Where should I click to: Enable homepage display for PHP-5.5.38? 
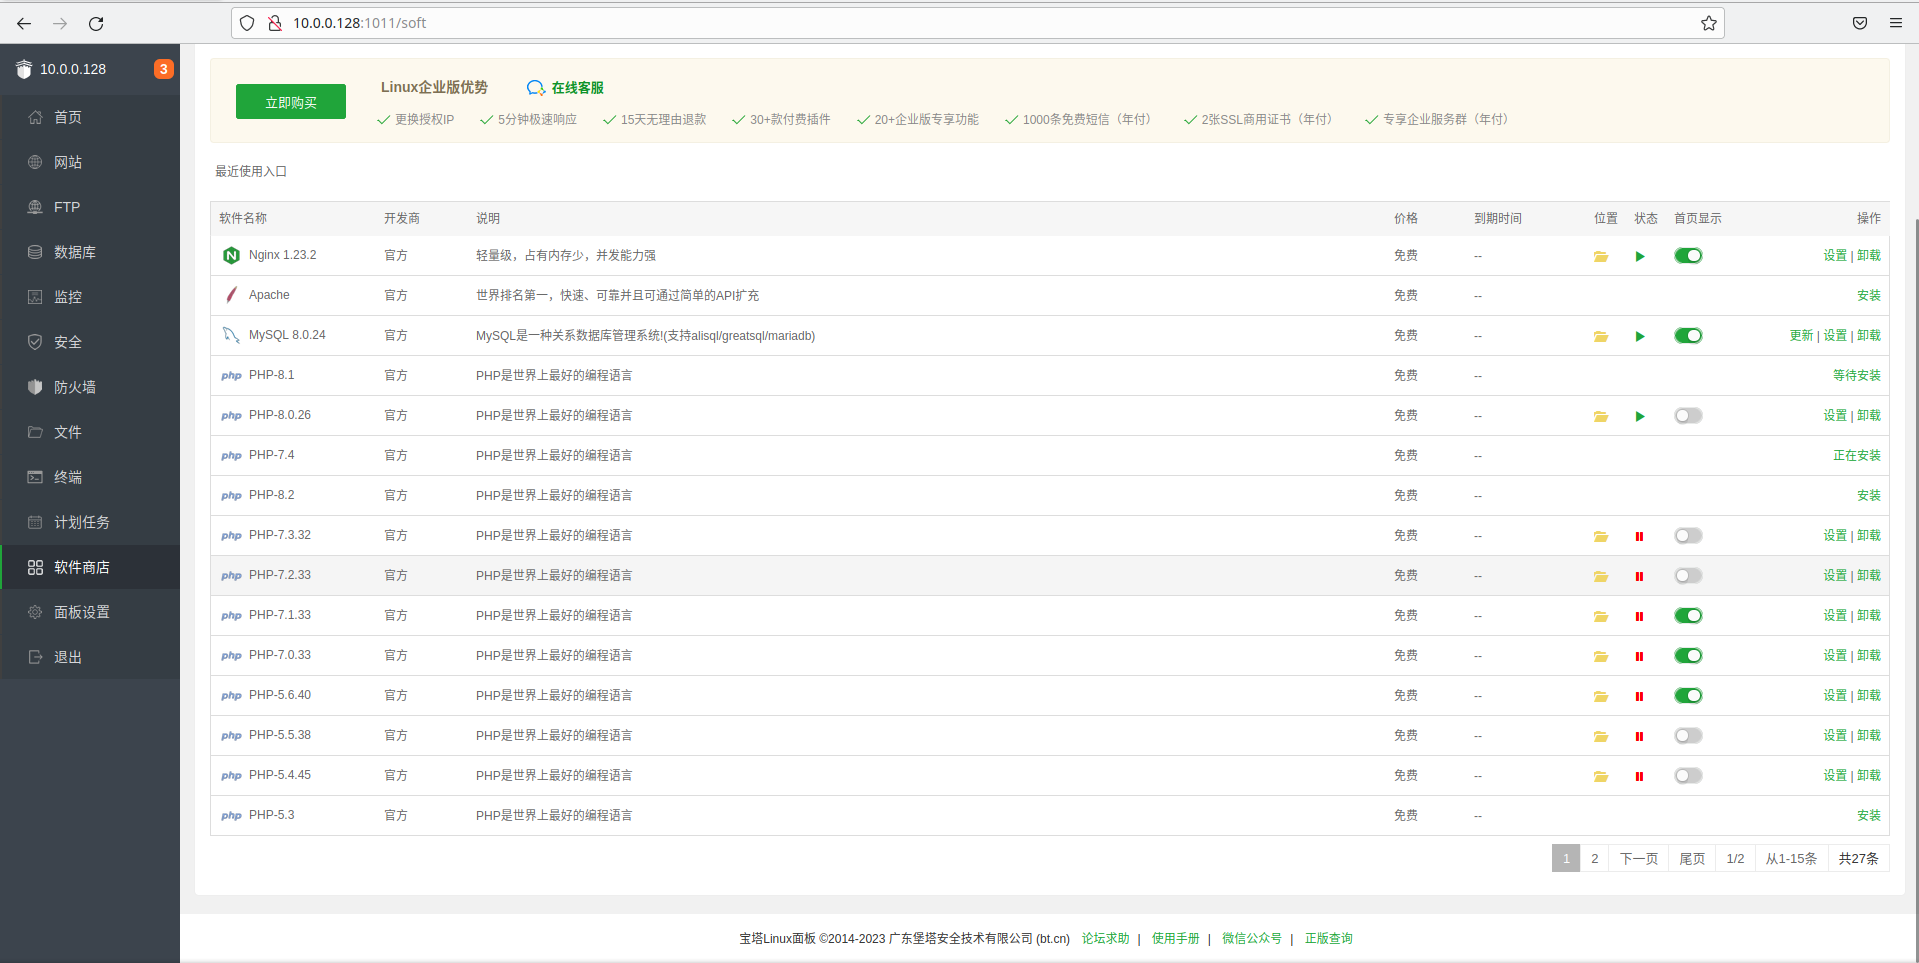point(1688,736)
